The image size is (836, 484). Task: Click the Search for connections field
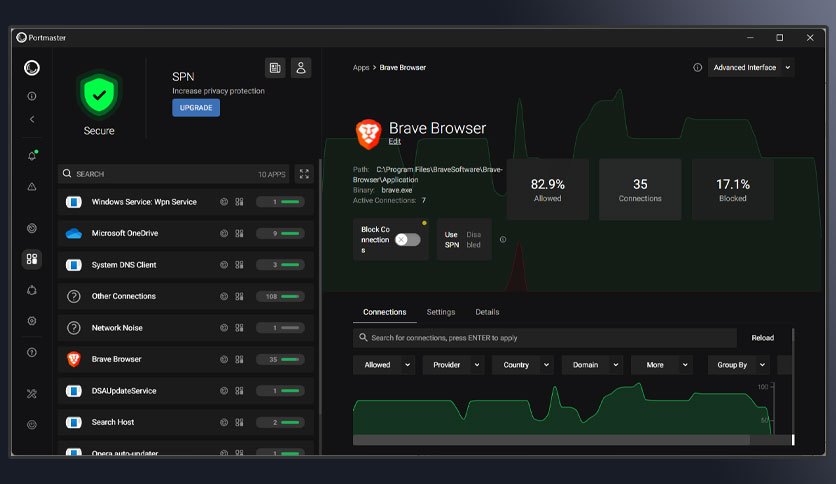[x=544, y=337]
